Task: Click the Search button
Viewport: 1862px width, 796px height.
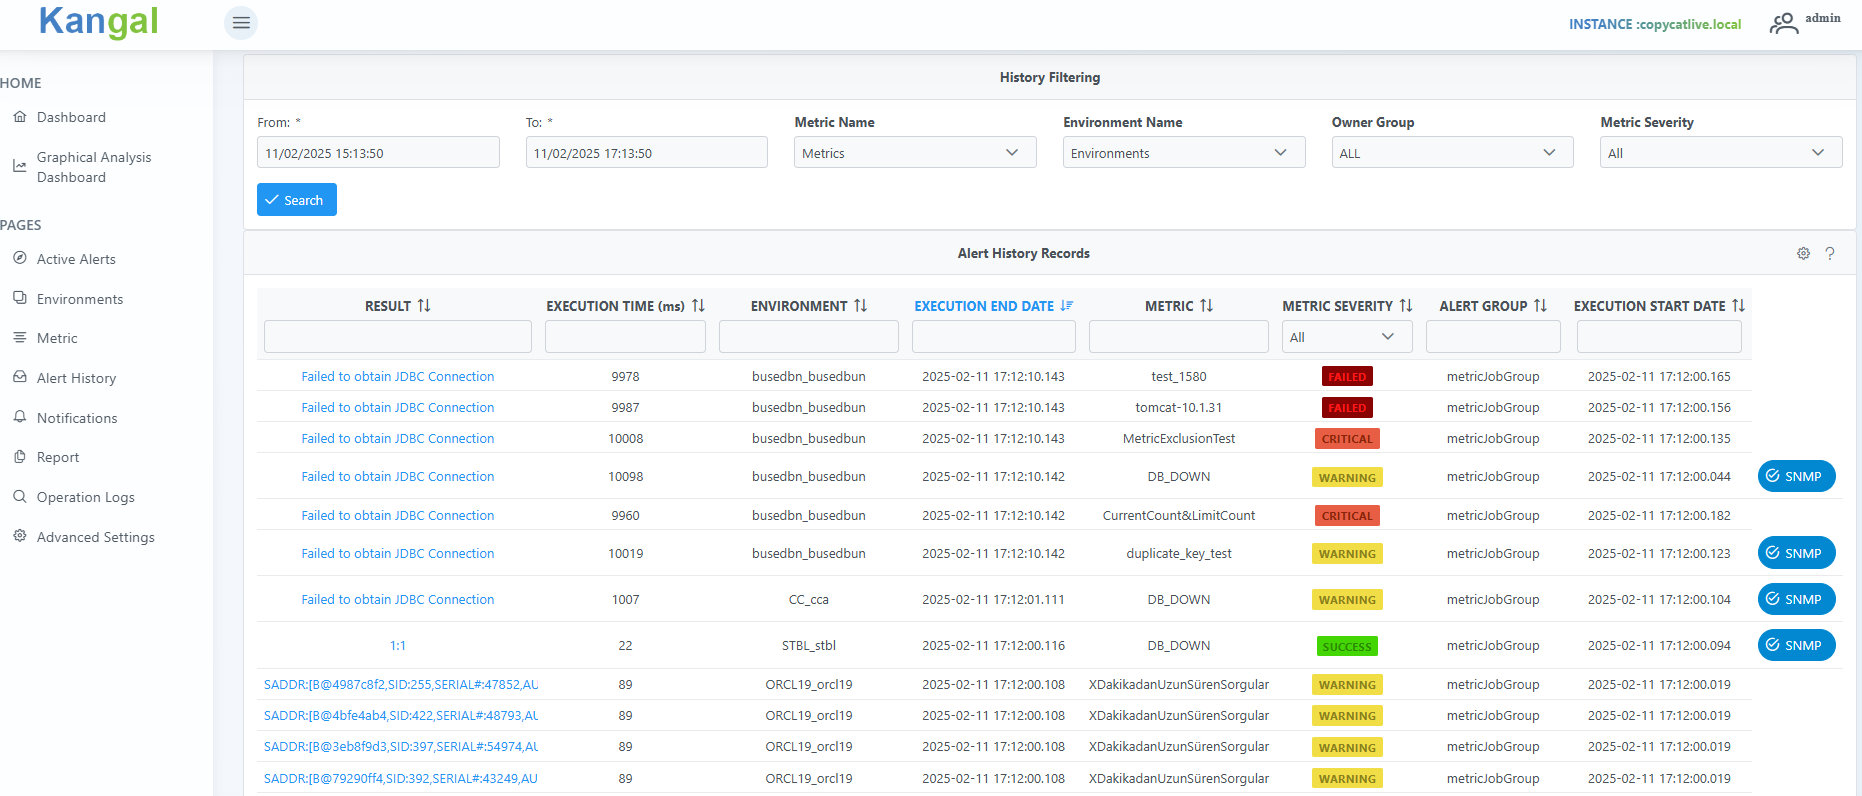Action: pos(297,200)
